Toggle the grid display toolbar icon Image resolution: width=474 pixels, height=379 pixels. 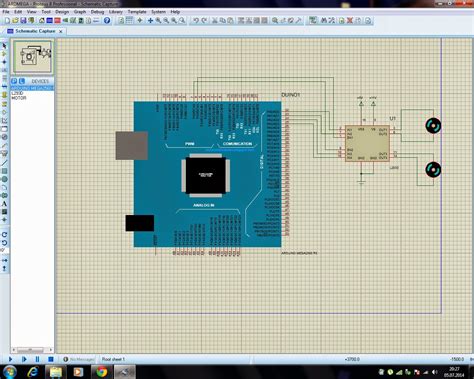tap(129, 21)
